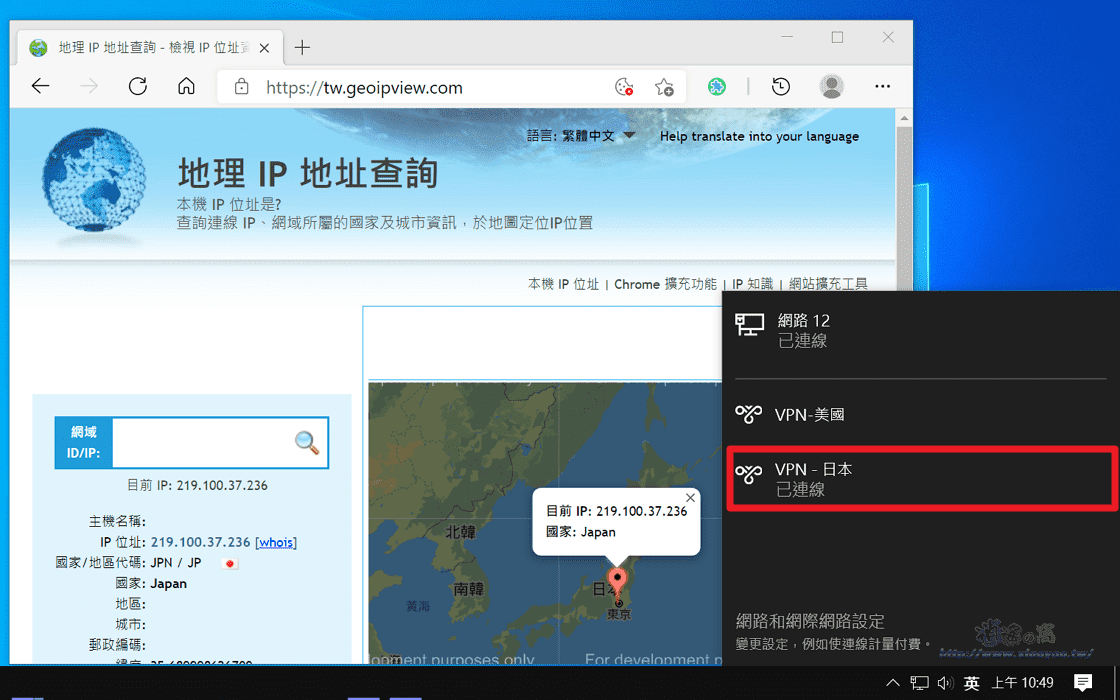Click Help translate into your language link

click(759, 136)
